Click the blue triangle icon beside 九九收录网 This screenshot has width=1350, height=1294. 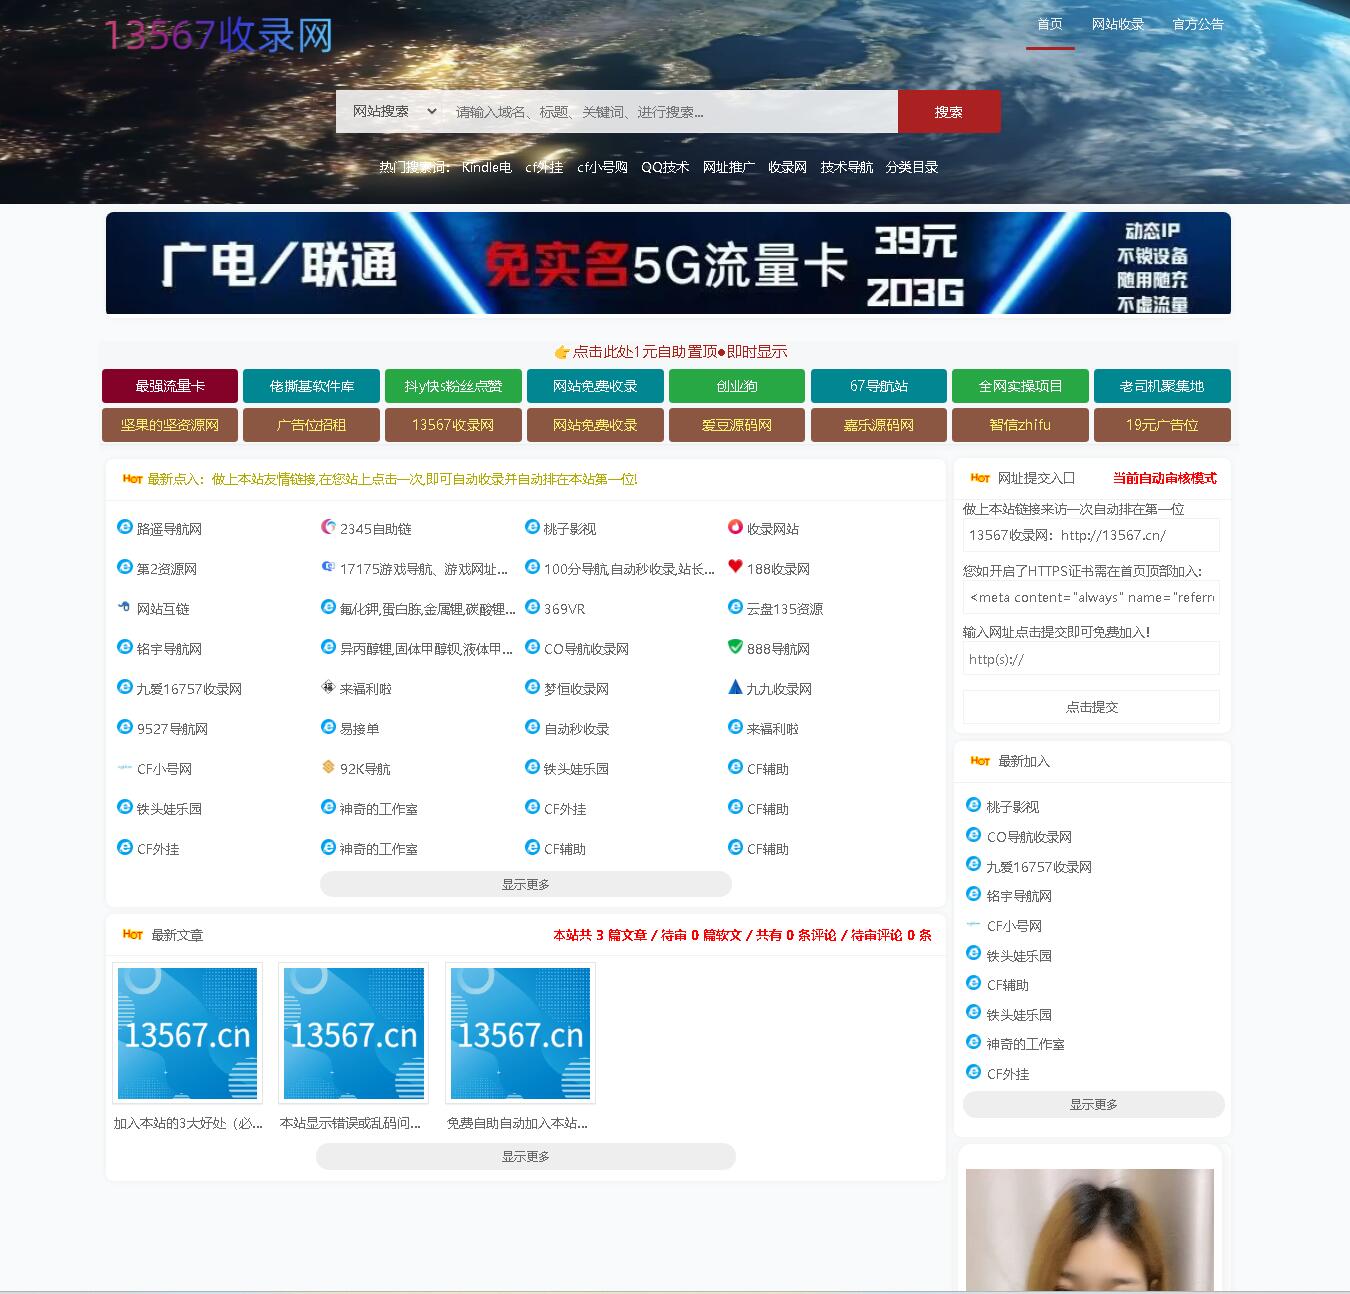point(735,687)
